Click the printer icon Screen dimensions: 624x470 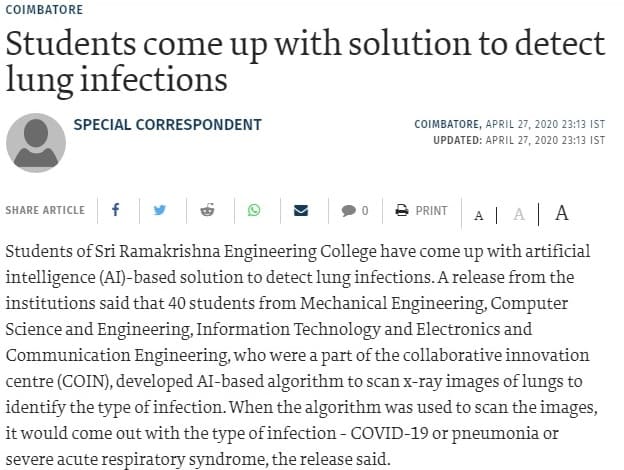pyautogui.click(x=402, y=210)
